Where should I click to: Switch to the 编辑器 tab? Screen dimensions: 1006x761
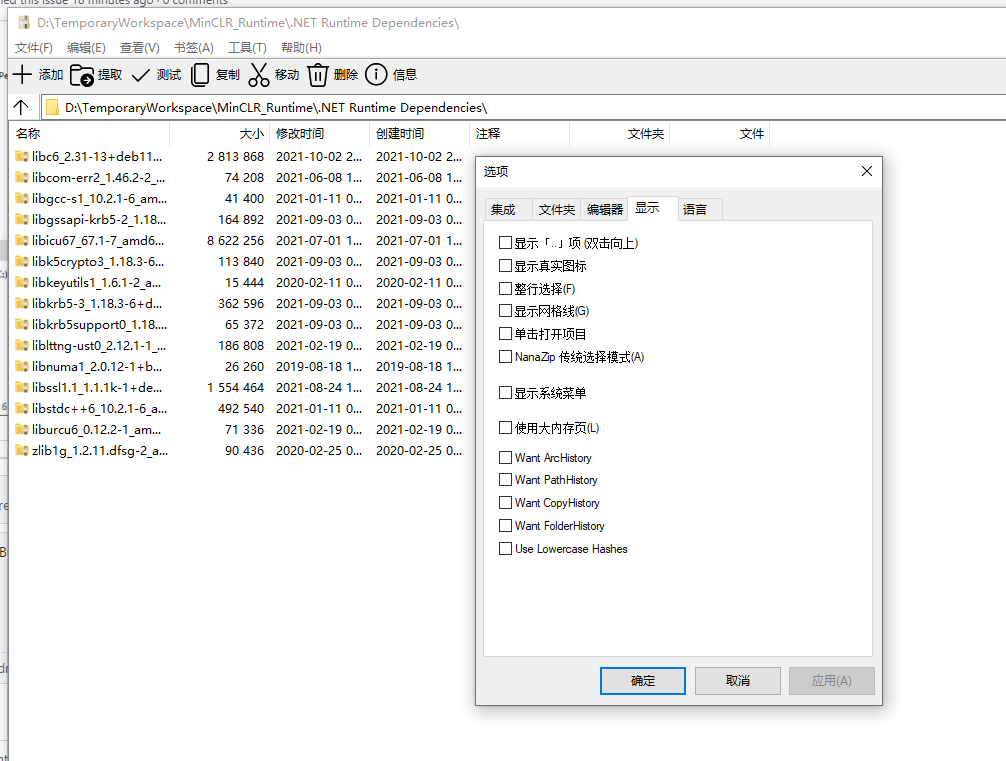point(604,210)
